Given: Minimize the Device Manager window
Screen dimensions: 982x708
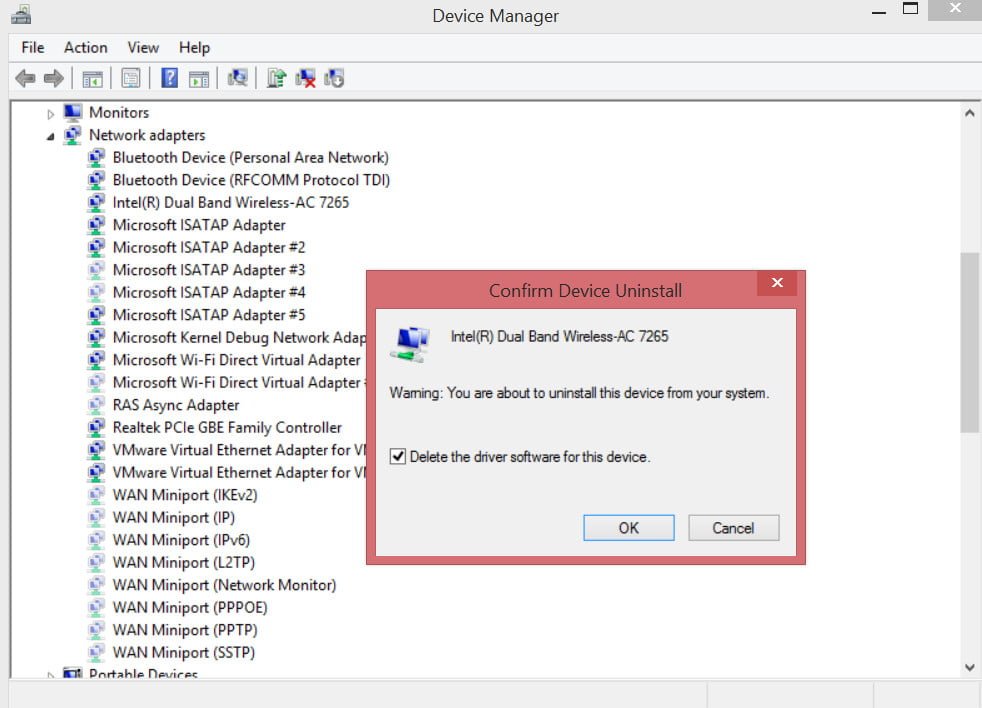Looking at the screenshot, I should (879, 11).
